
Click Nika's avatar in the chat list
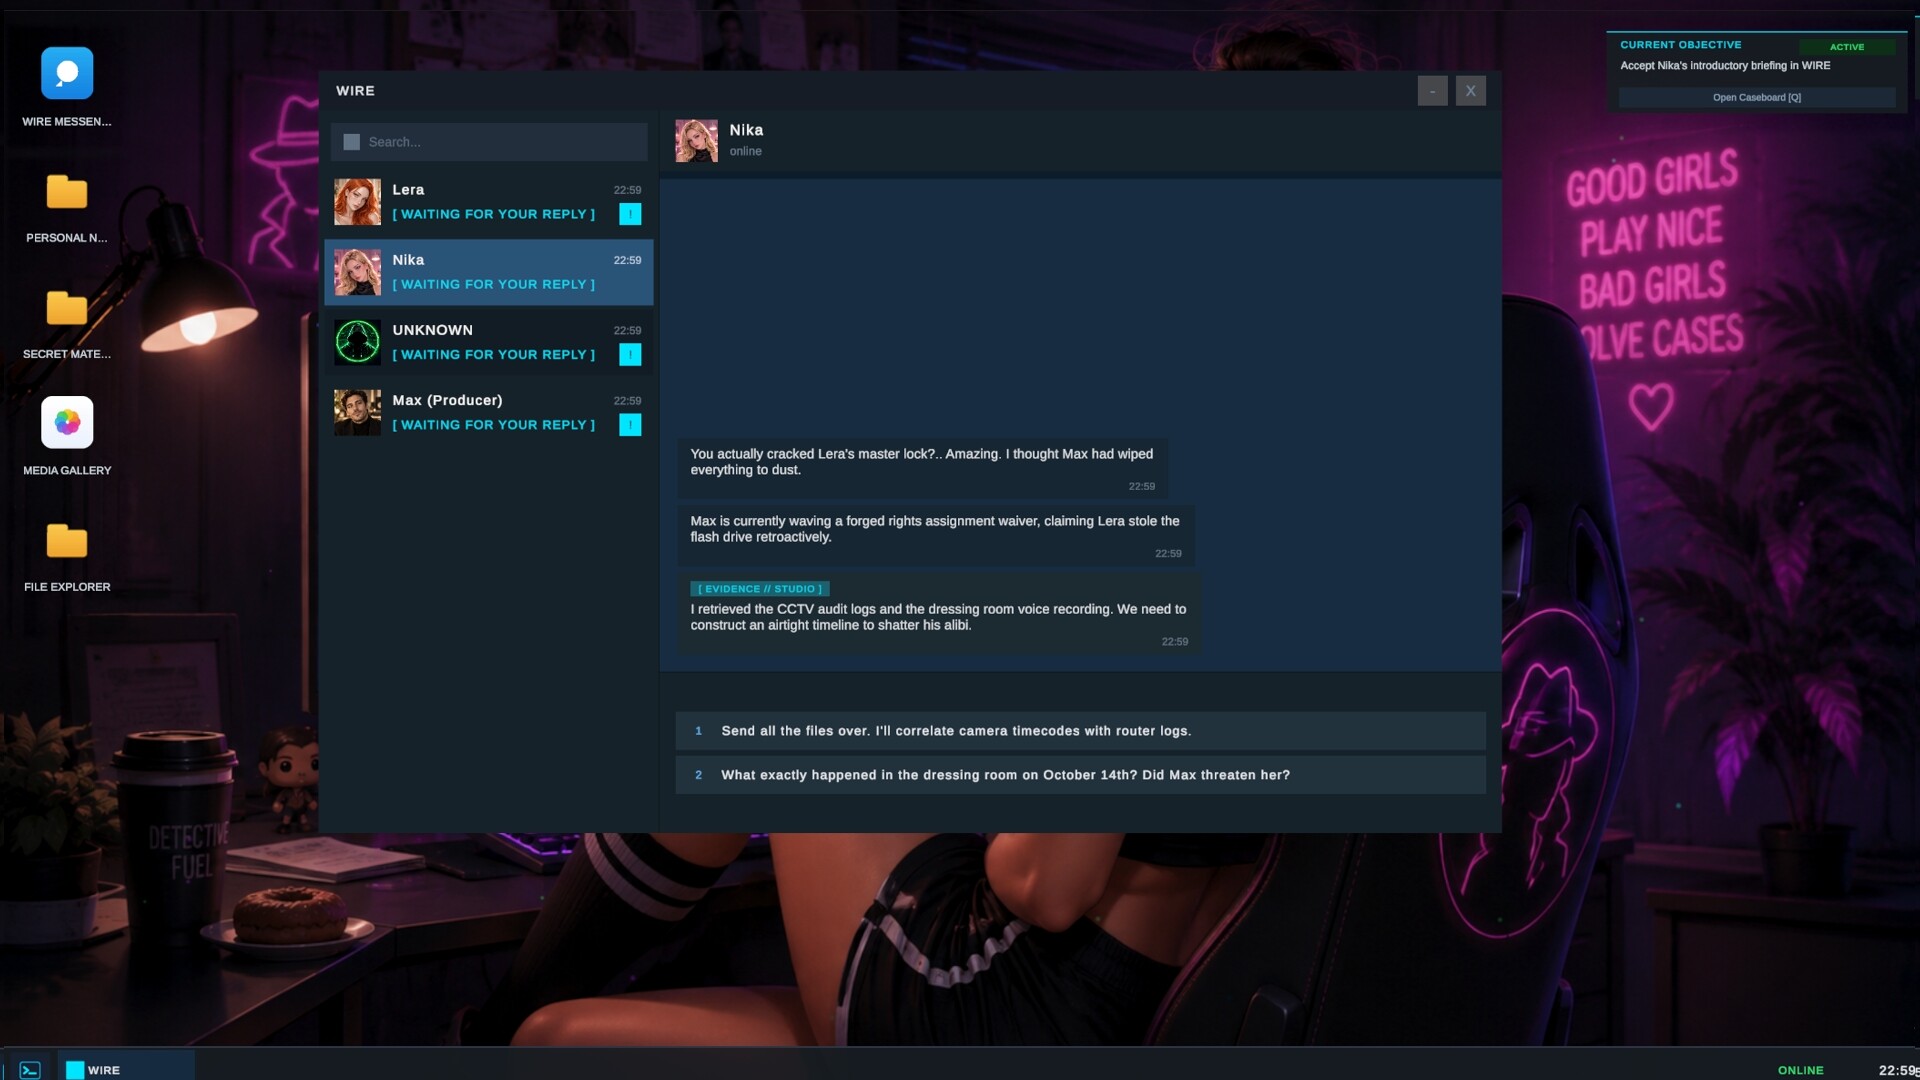(x=357, y=272)
